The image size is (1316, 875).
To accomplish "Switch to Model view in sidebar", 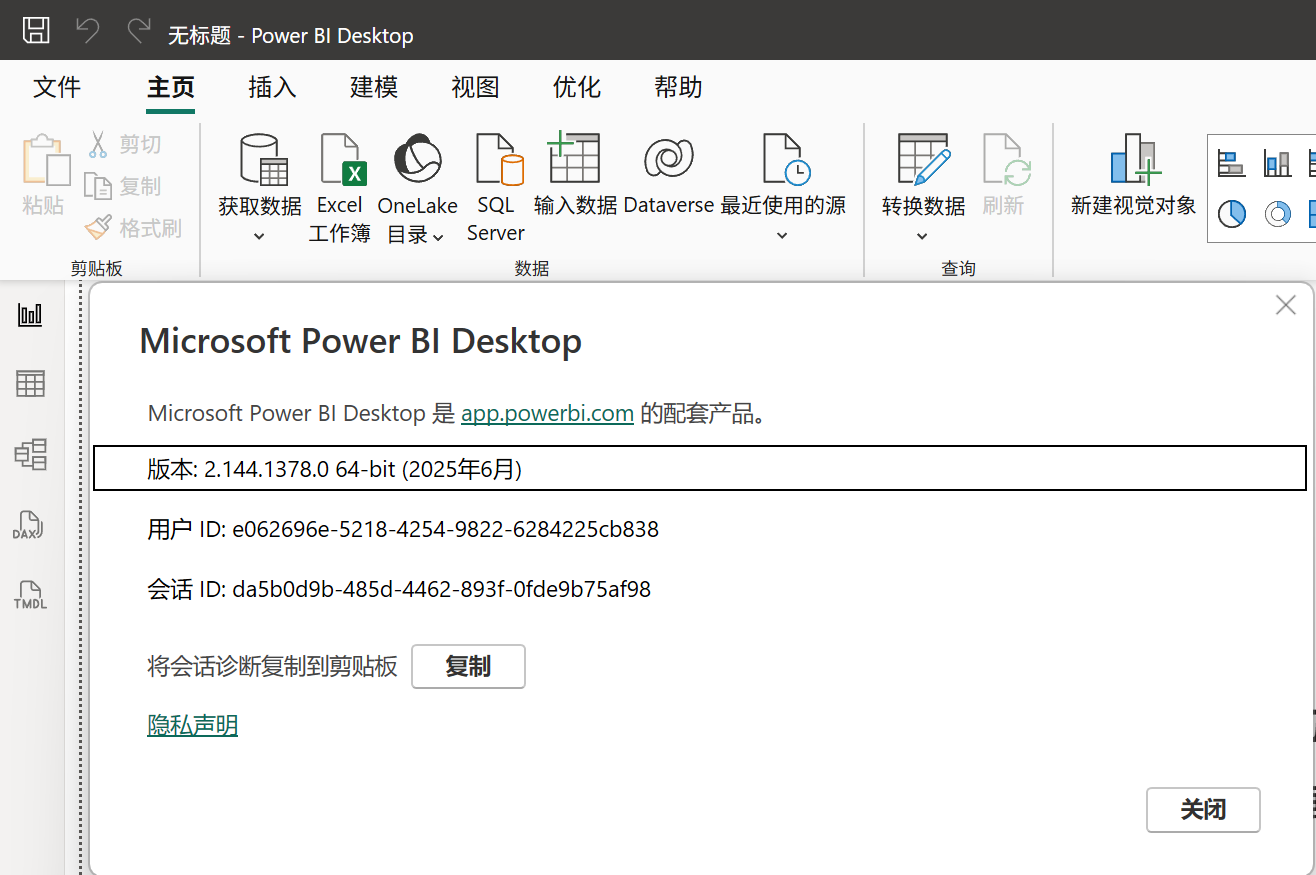I will click(31, 454).
